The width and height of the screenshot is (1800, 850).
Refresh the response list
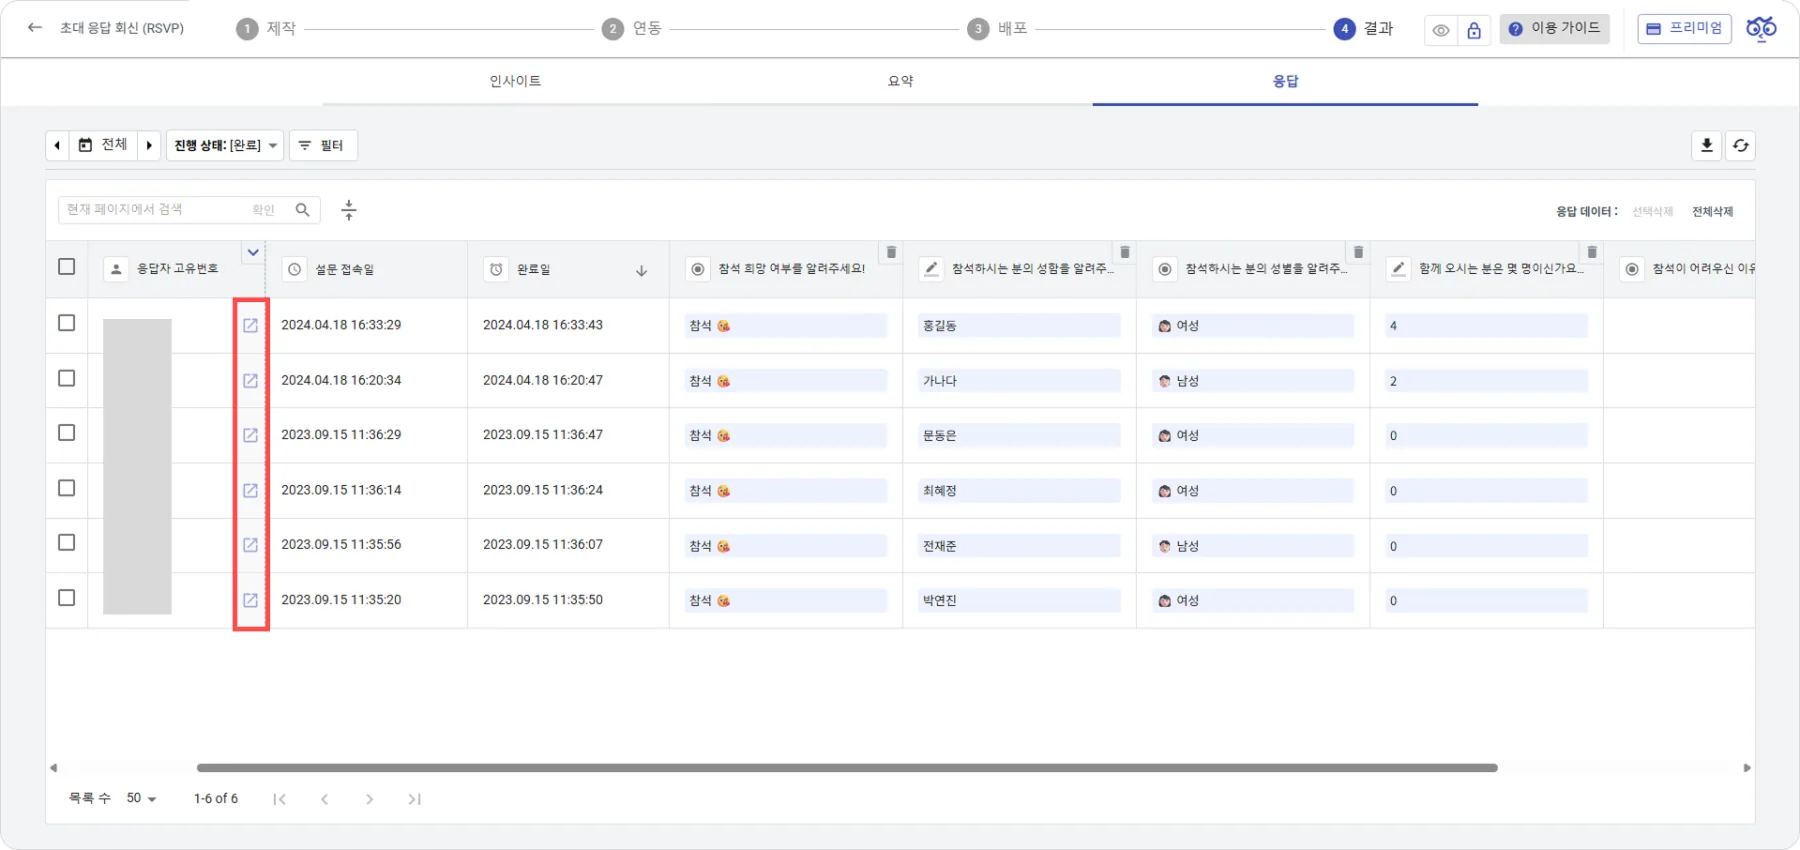click(1741, 145)
